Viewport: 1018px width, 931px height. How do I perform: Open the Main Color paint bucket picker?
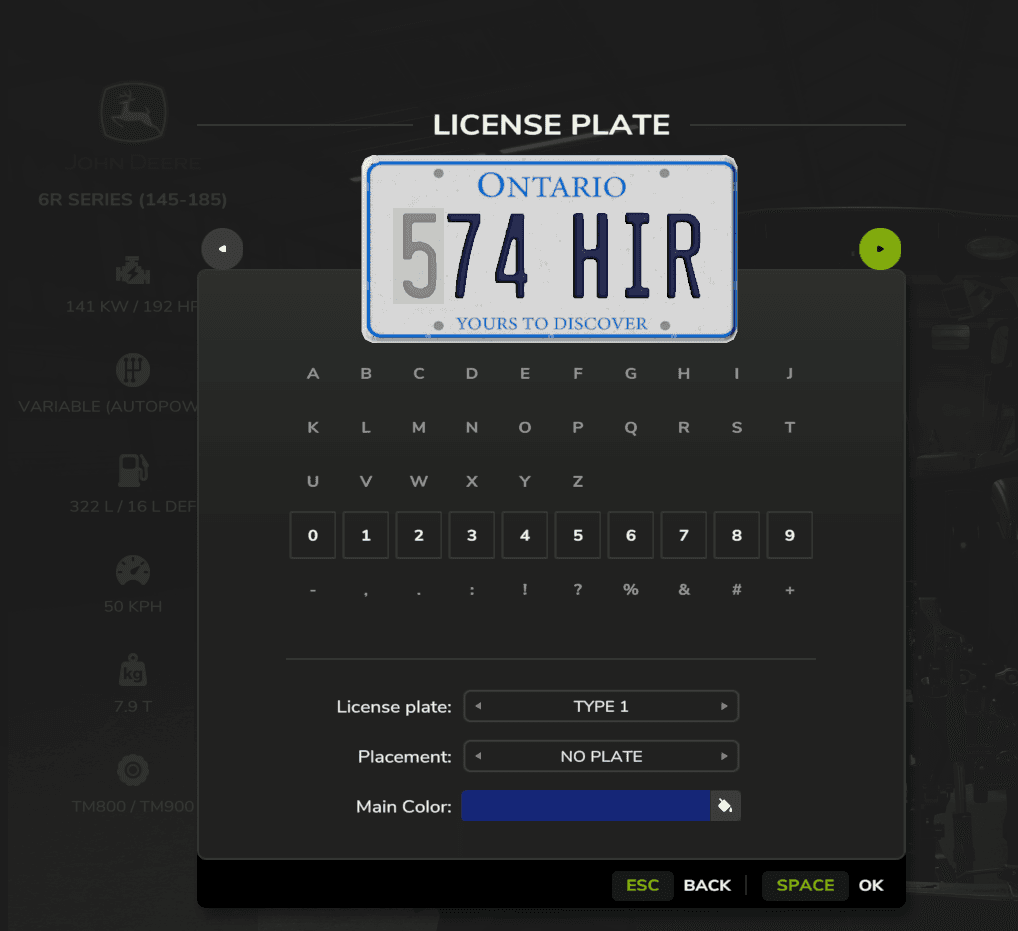click(x=725, y=806)
